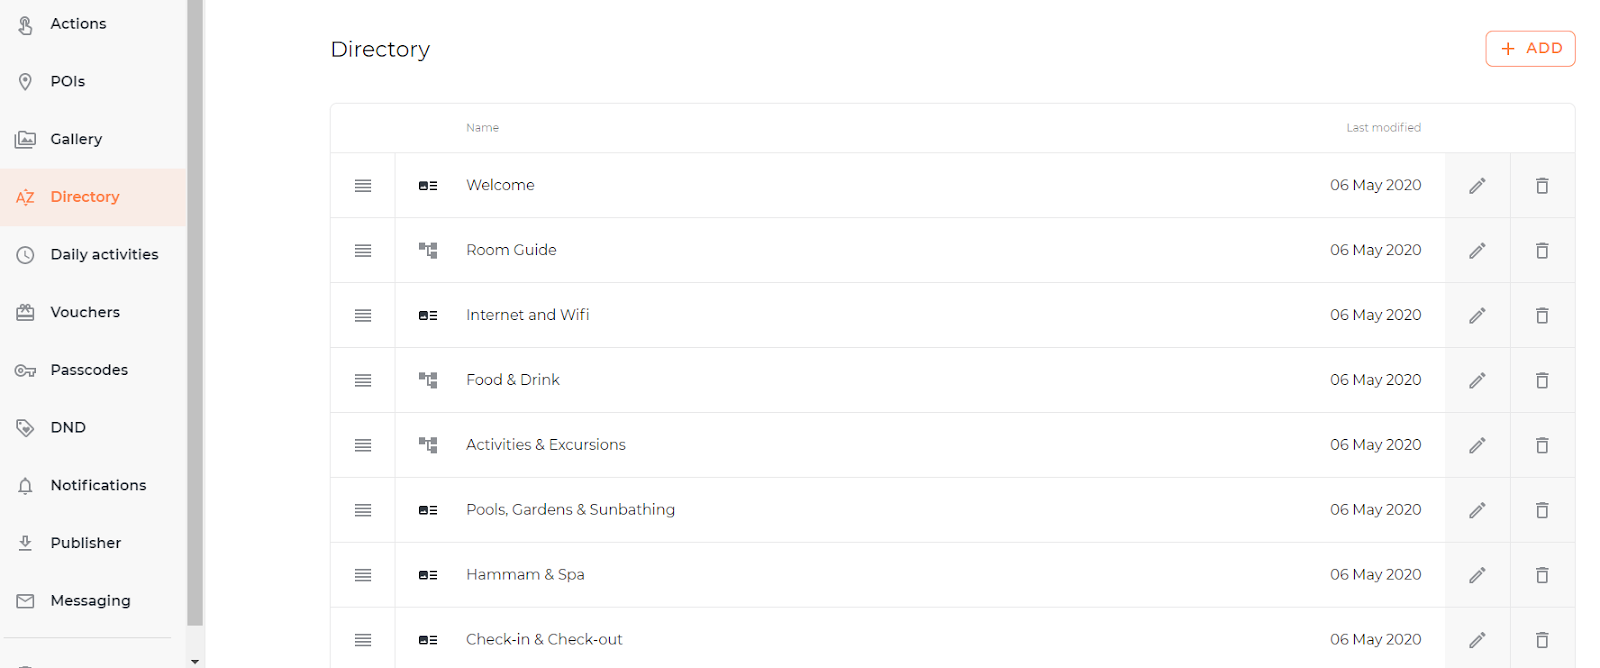Delete the Hammam & Spa entry
The width and height of the screenshot is (1600, 668).
pyautogui.click(x=1542, y=576)
